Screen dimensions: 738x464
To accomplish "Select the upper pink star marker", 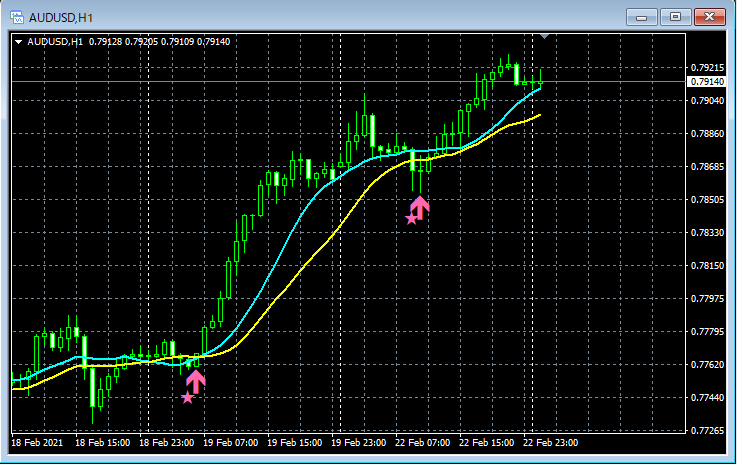I will coord(411,218).
